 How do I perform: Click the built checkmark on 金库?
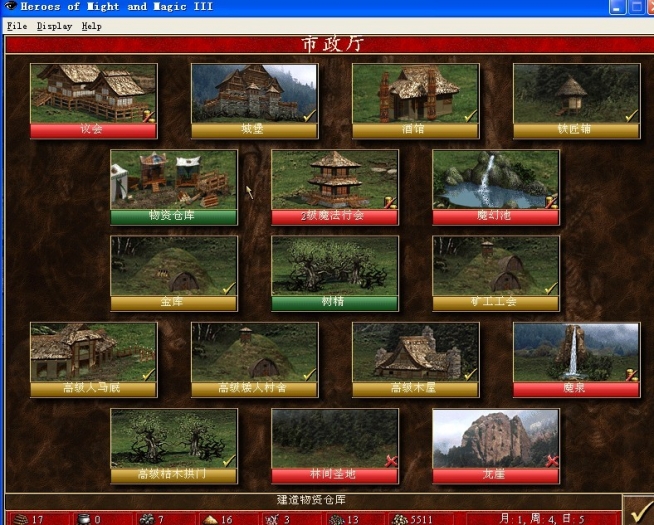tap(229, 288)
